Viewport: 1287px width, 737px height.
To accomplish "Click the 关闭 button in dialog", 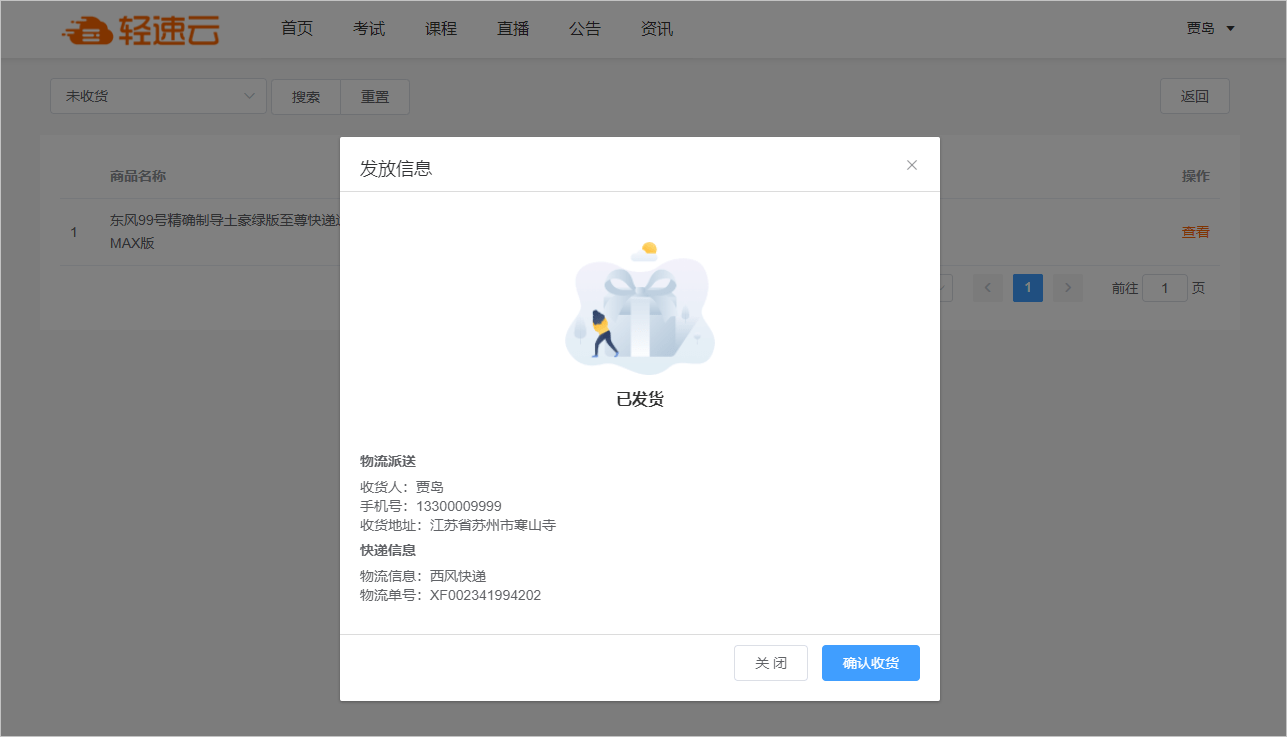I will (770, 663).
